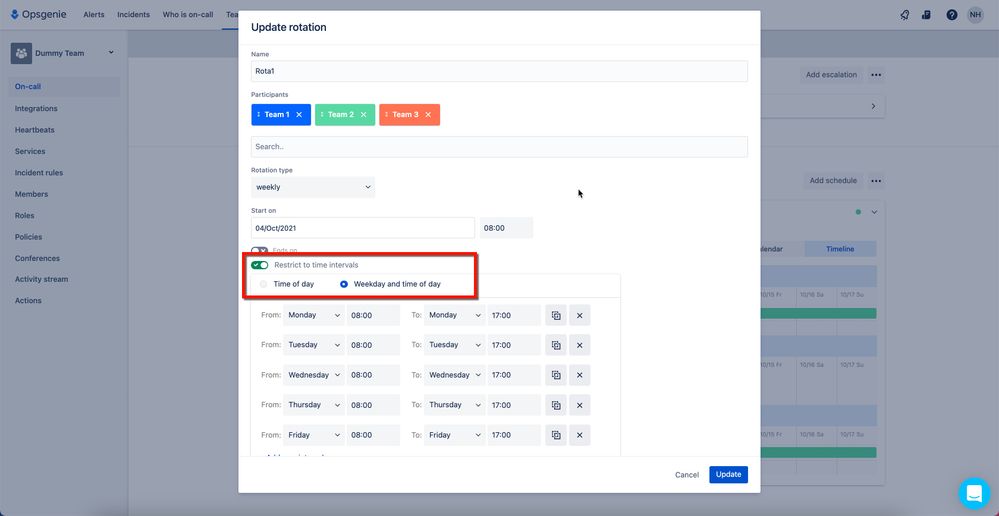999x516 pixels.
Task: Click the participants Search field
Action: coord(499,147)
